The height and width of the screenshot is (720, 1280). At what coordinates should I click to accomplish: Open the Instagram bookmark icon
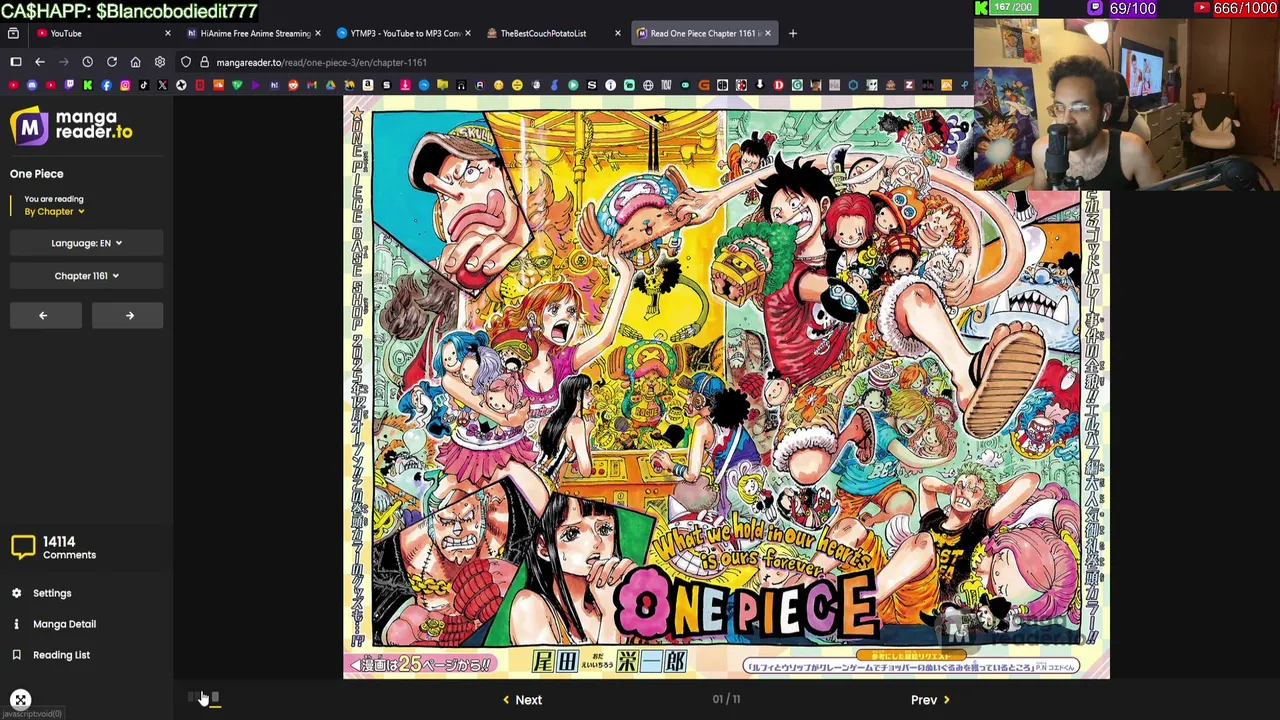125,85
